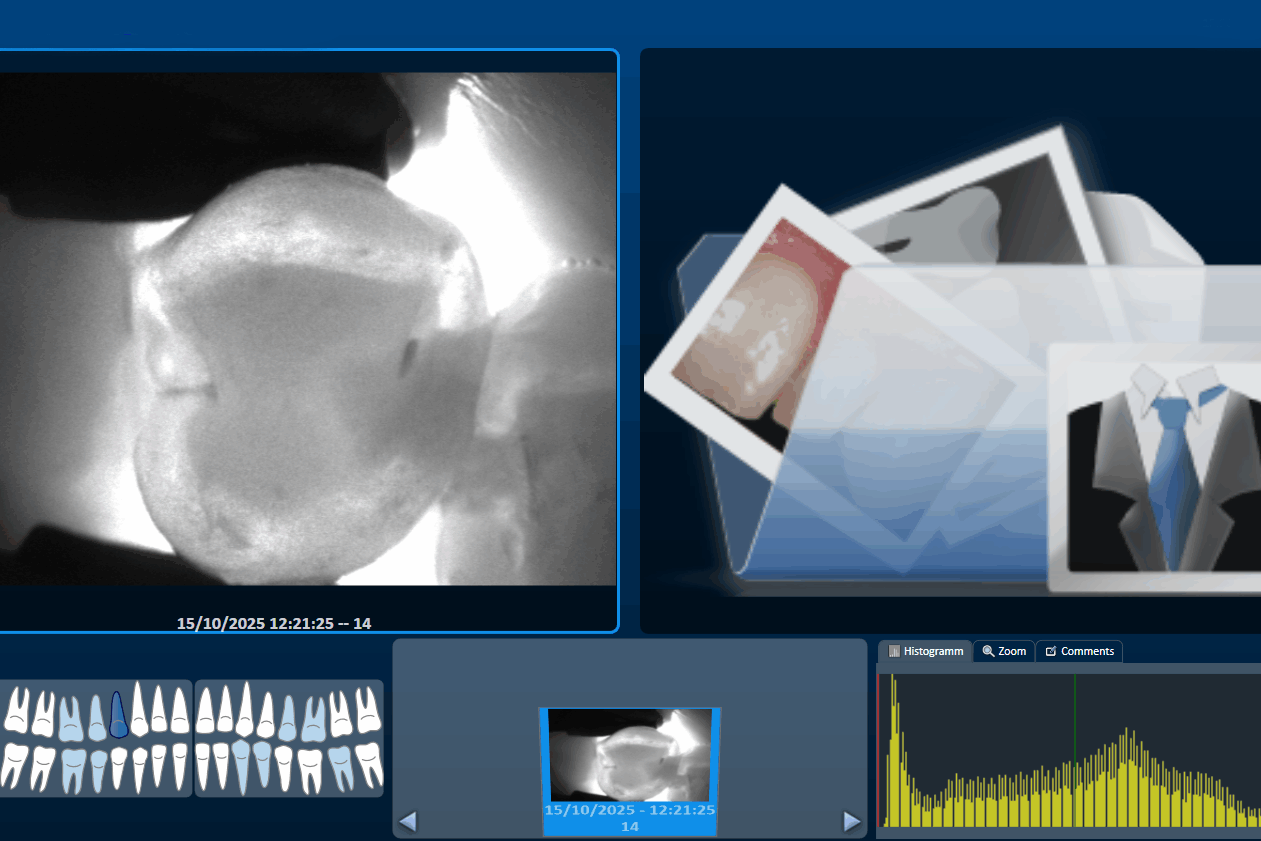Image resolution: width=1261 pixels, height=841 pixels.
Task: Activate the empty right viewer with folder graphic
Action: [950, 340]
